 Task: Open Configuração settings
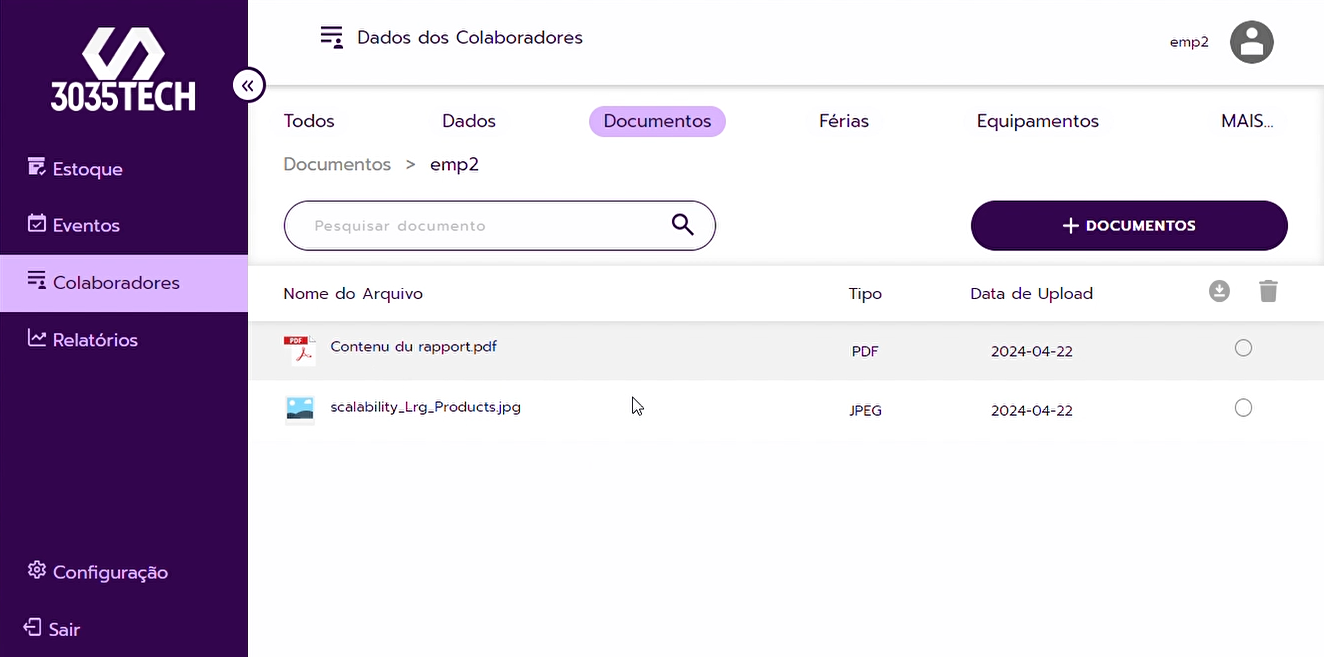(97, 572)
